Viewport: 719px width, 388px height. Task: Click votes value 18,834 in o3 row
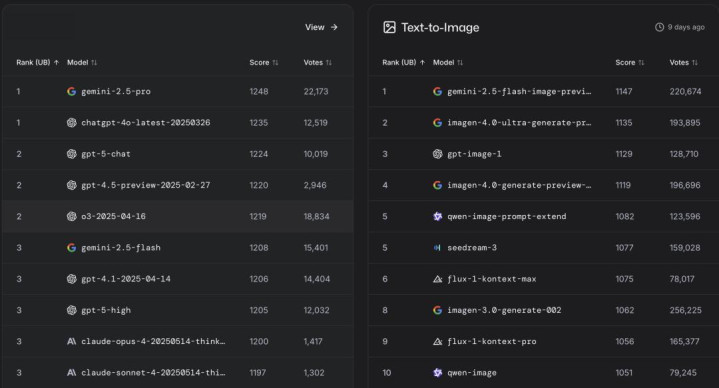[x=316, y=216]
